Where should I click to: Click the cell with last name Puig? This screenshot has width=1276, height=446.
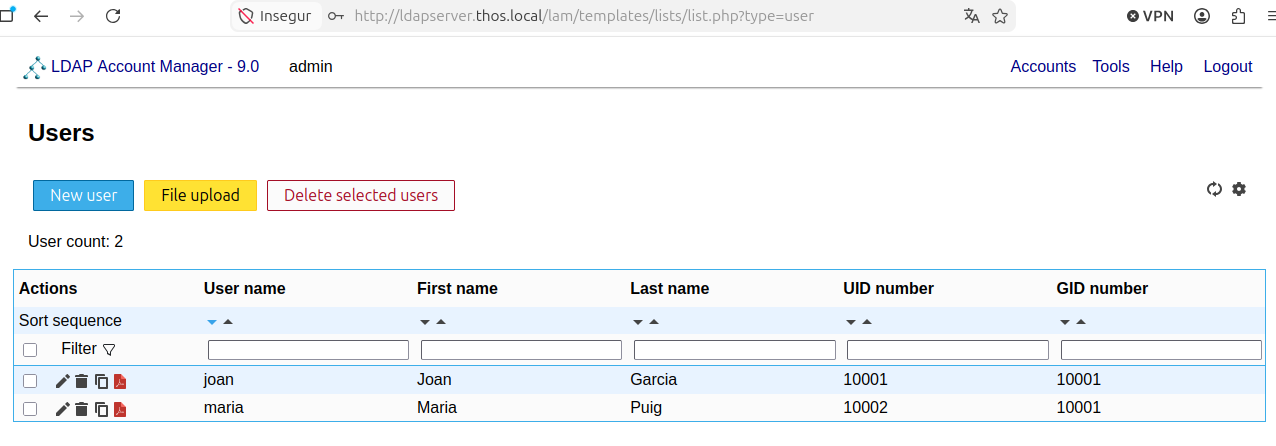pyautogui.click(x=646, y=408)
